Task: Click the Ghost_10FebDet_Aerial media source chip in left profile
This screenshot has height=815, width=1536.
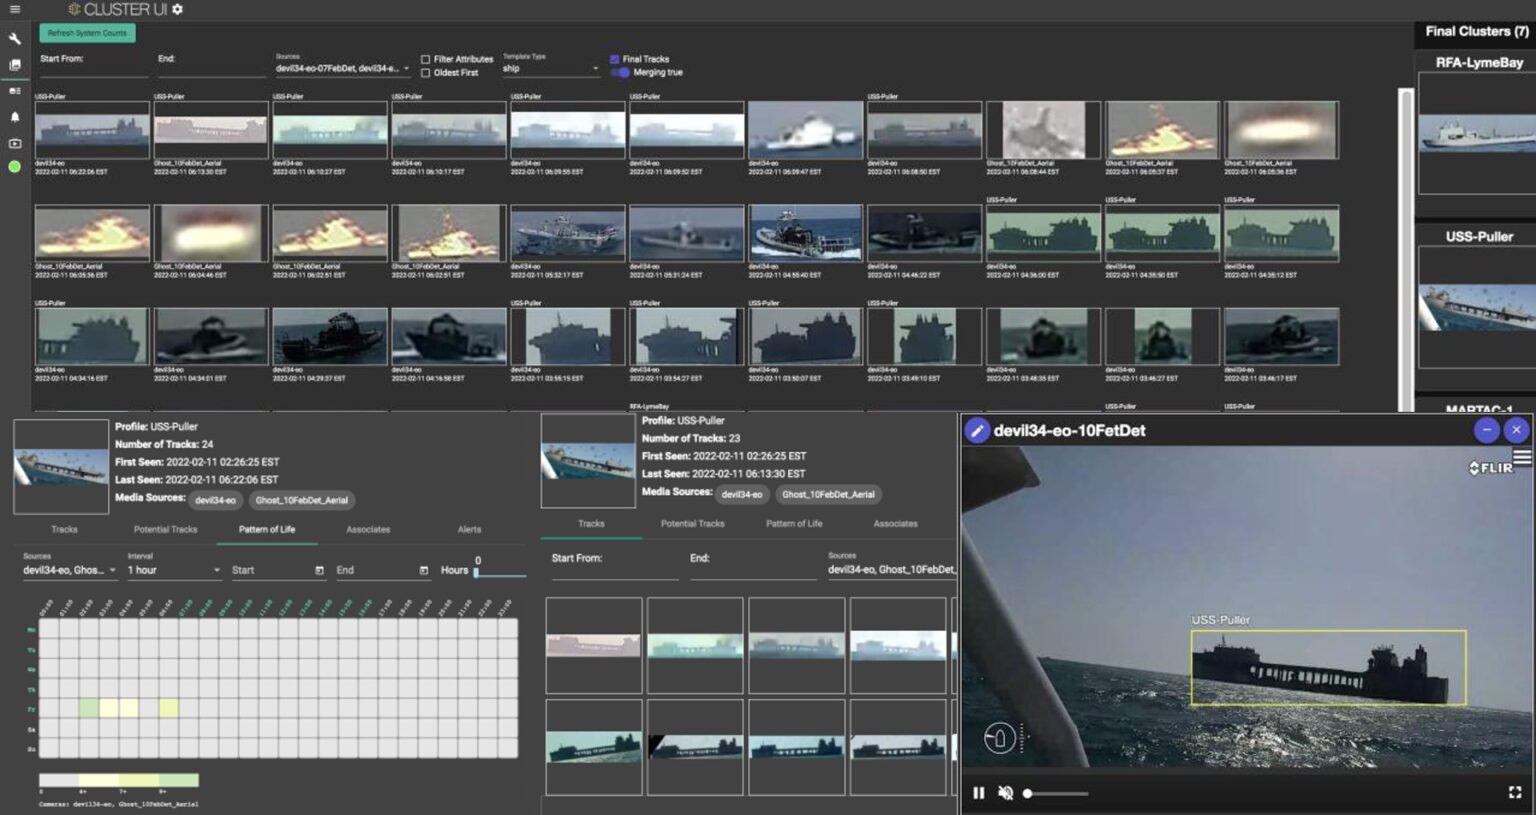Action: (x=301, y=500)
